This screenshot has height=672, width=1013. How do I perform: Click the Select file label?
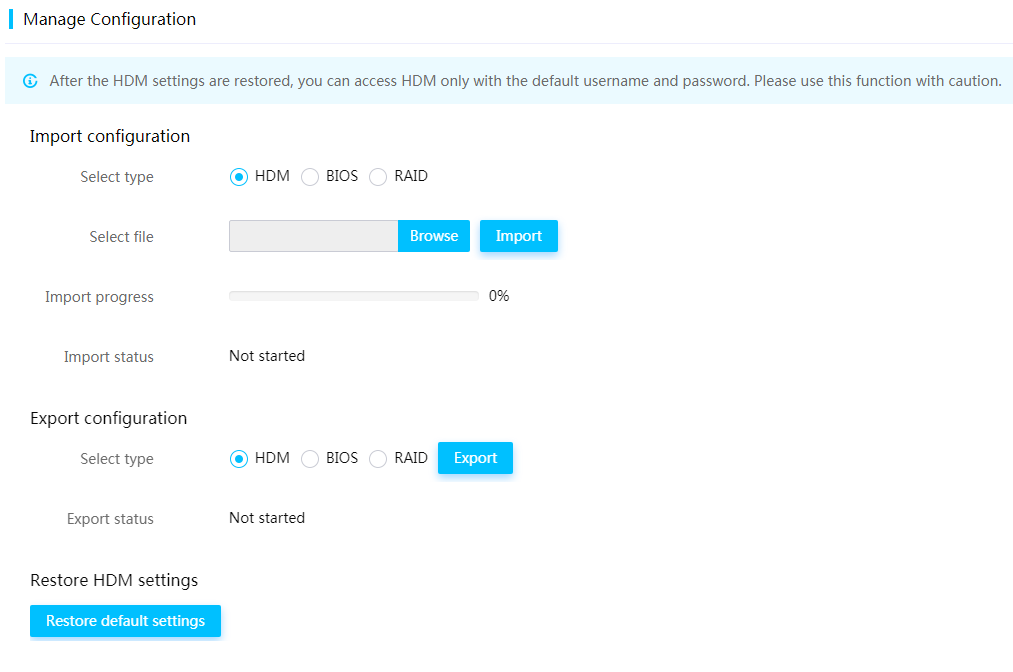pos(121,237)
